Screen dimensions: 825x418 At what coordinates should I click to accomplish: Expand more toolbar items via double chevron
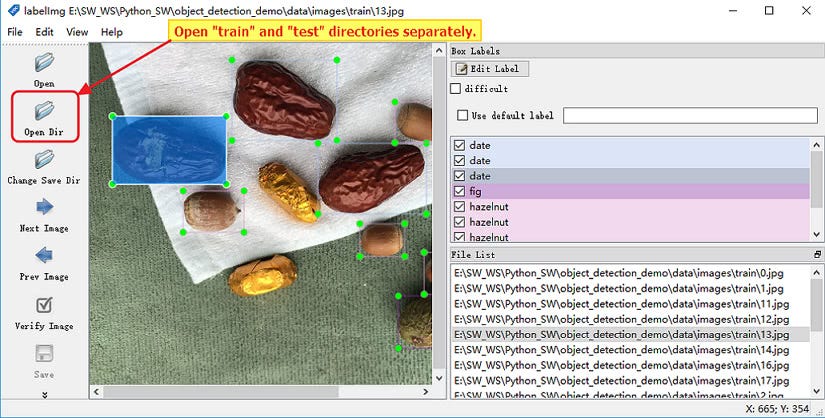click(44, 394)
